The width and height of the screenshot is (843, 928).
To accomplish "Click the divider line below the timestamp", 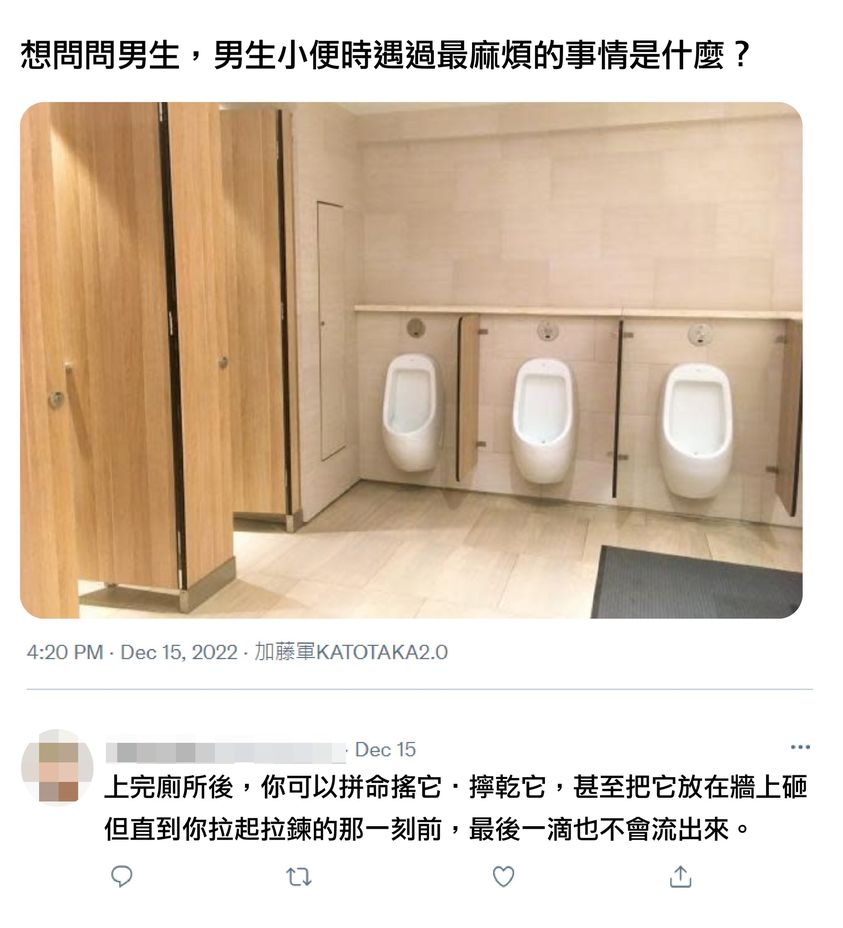I will (x=420, y=689).
